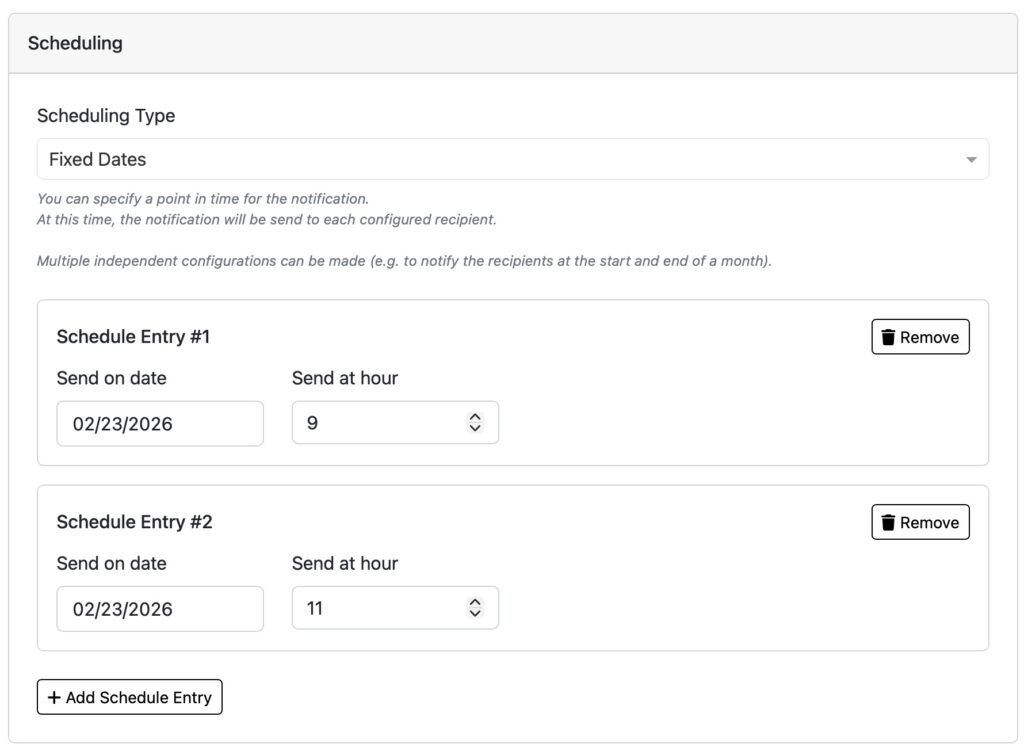
Task: Click the Scheduling Type label
Action: [x=106, y=116]
